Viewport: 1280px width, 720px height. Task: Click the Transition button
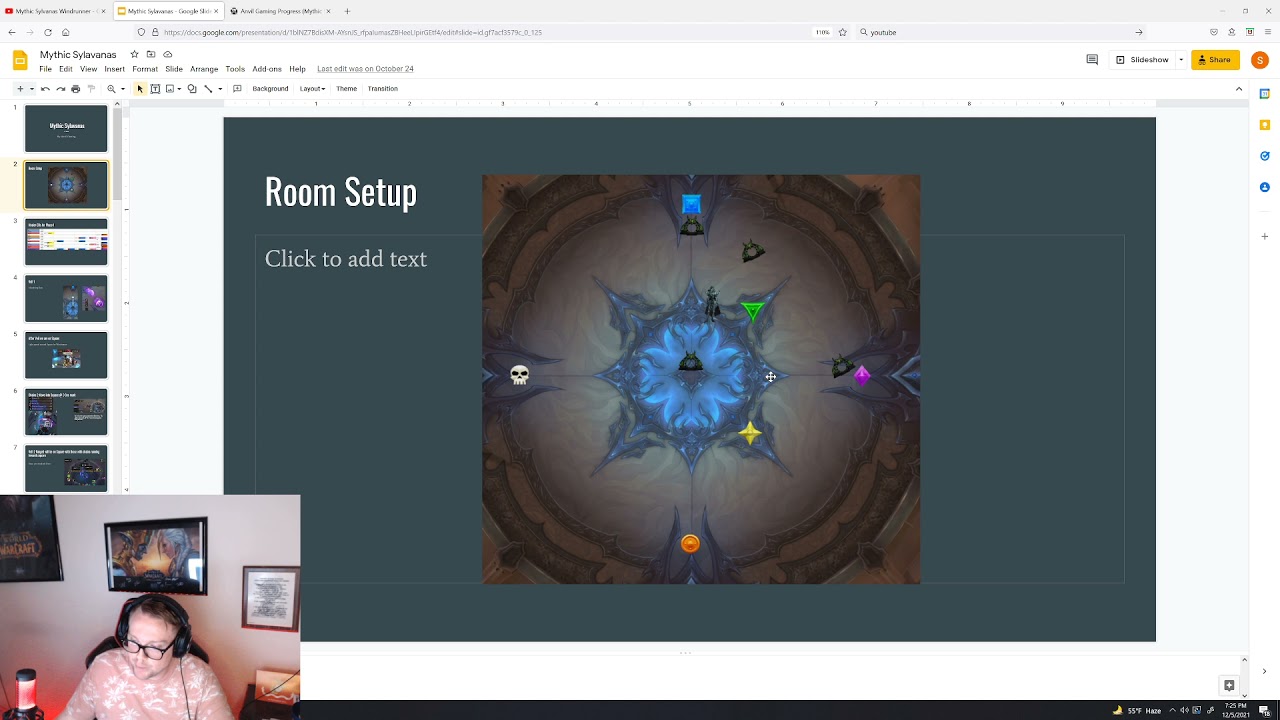[x=382, y=89]
